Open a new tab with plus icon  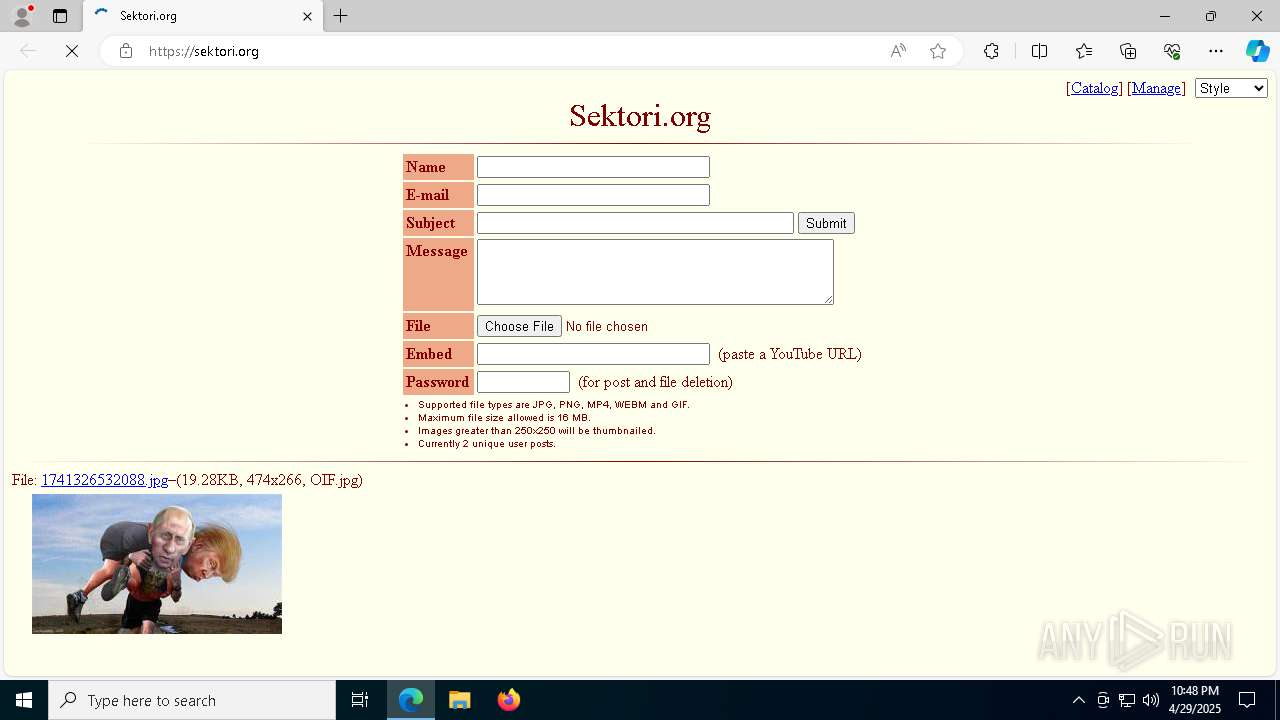(x=341, y=16)
